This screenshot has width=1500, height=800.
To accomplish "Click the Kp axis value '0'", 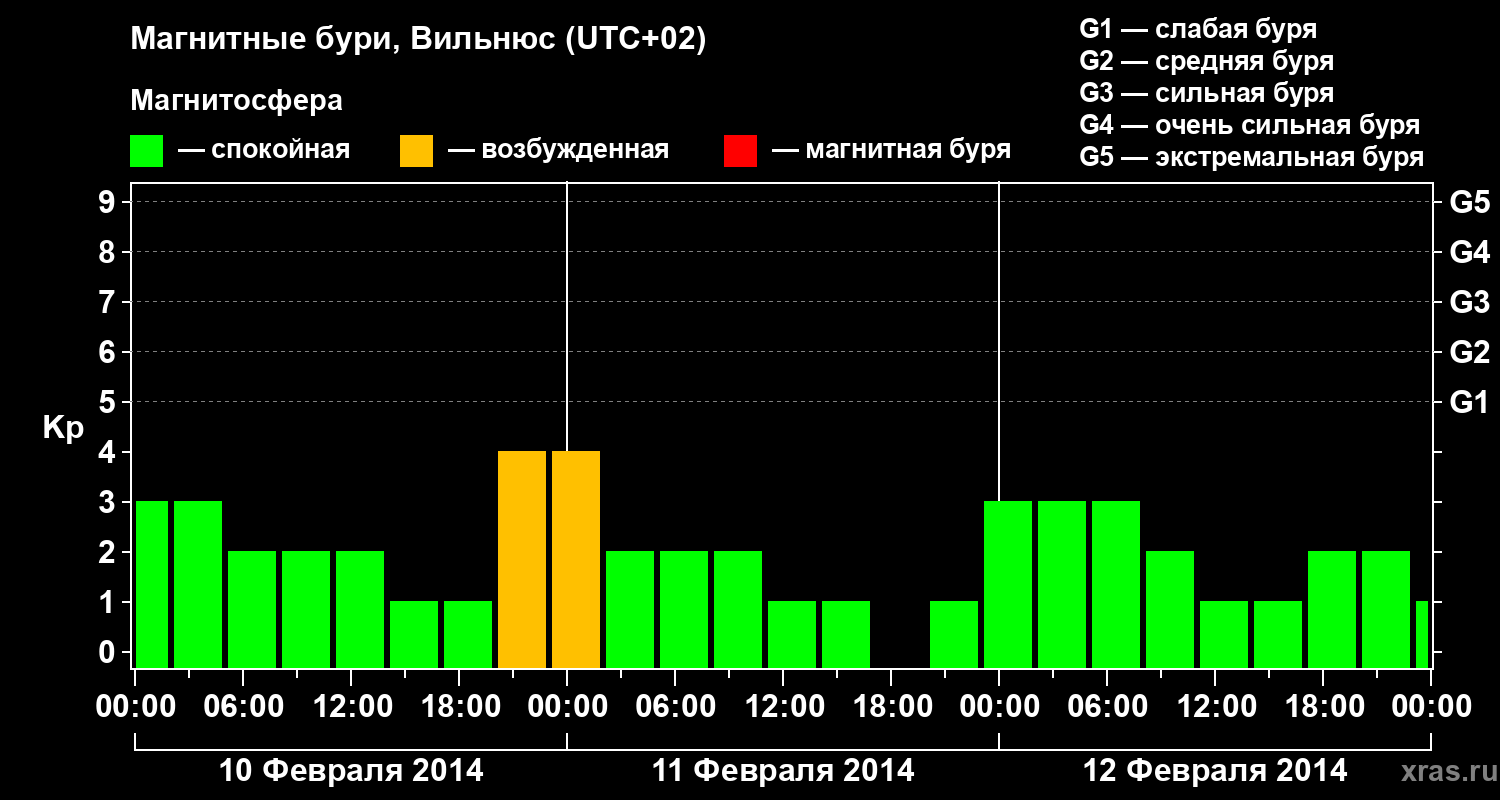I will pos(108,652).
